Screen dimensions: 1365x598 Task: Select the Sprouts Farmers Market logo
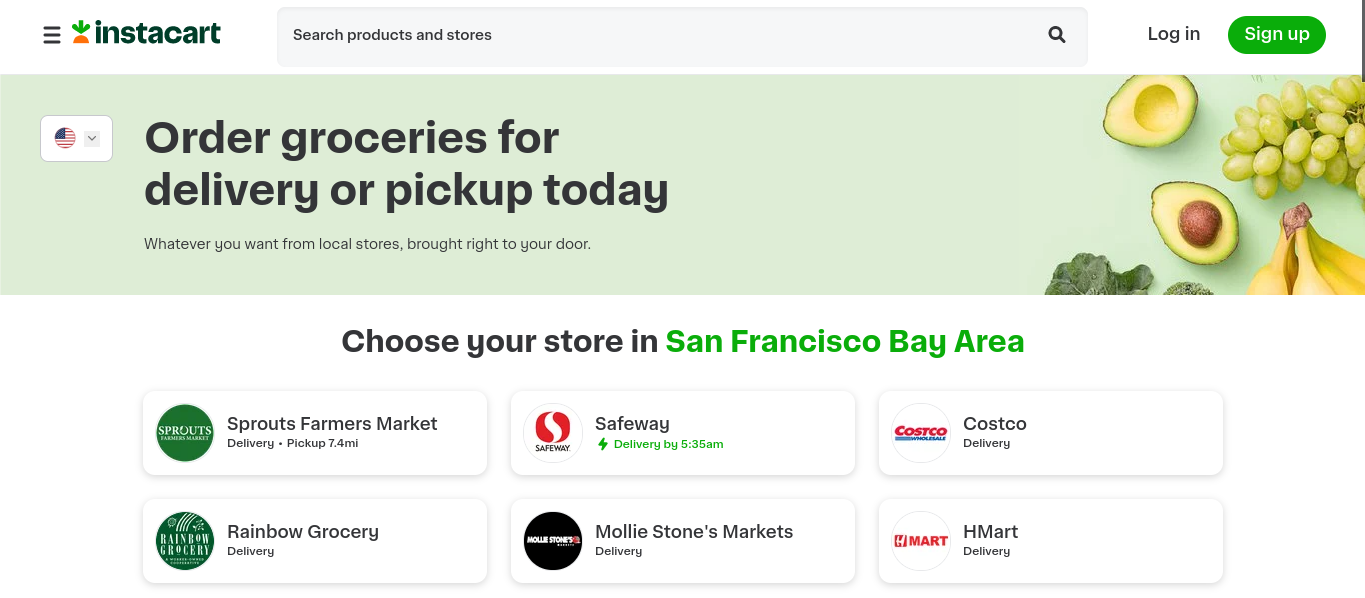185,433
